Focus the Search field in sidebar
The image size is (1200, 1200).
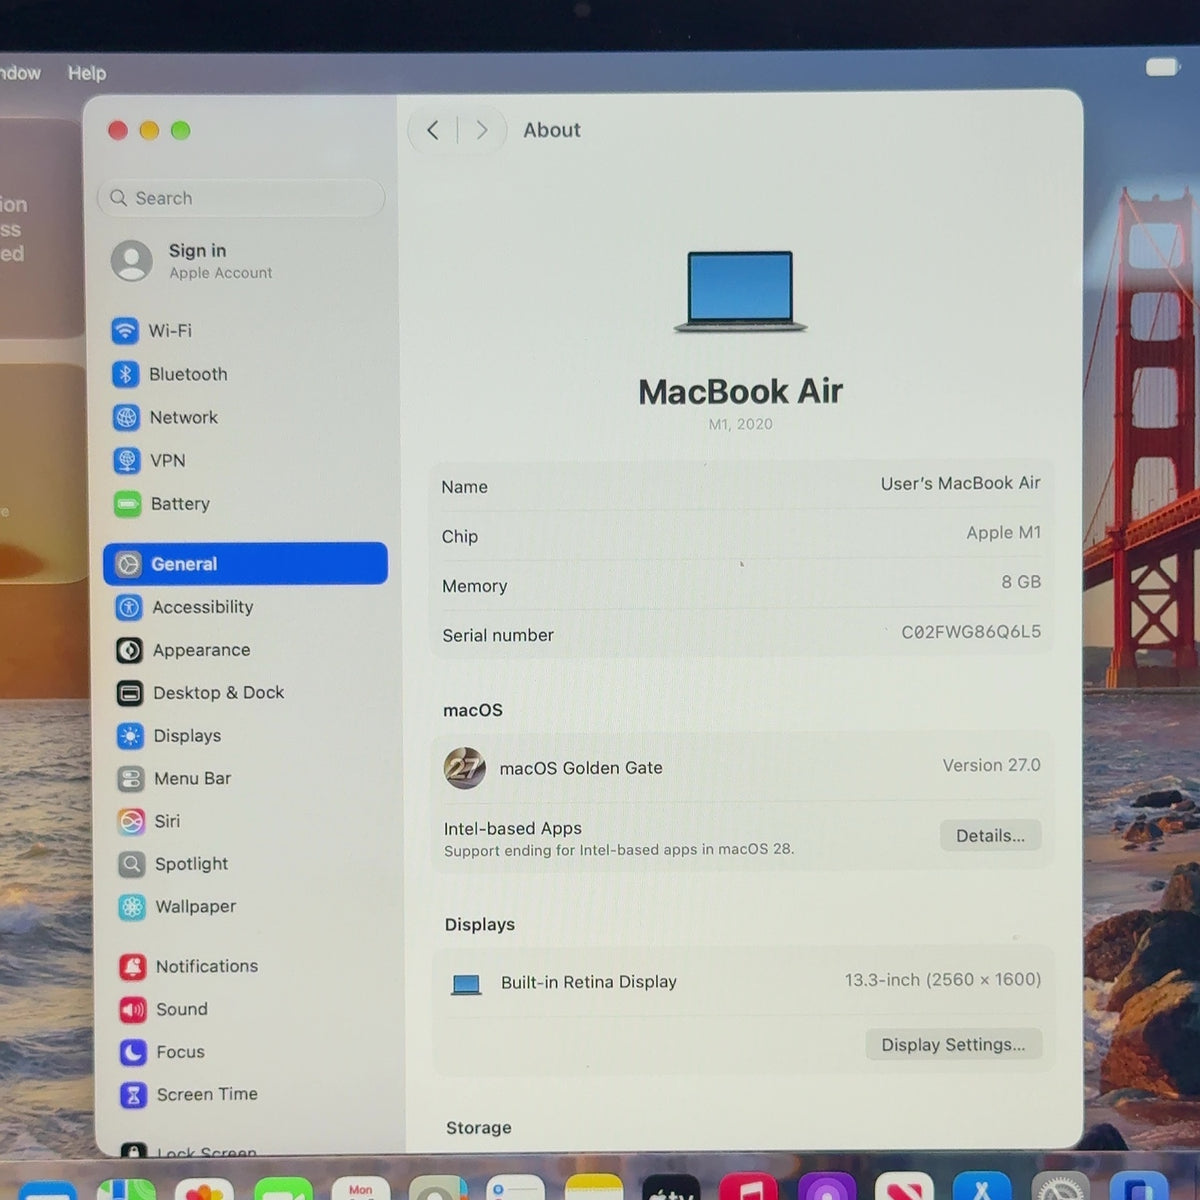[x=241, y=198]
